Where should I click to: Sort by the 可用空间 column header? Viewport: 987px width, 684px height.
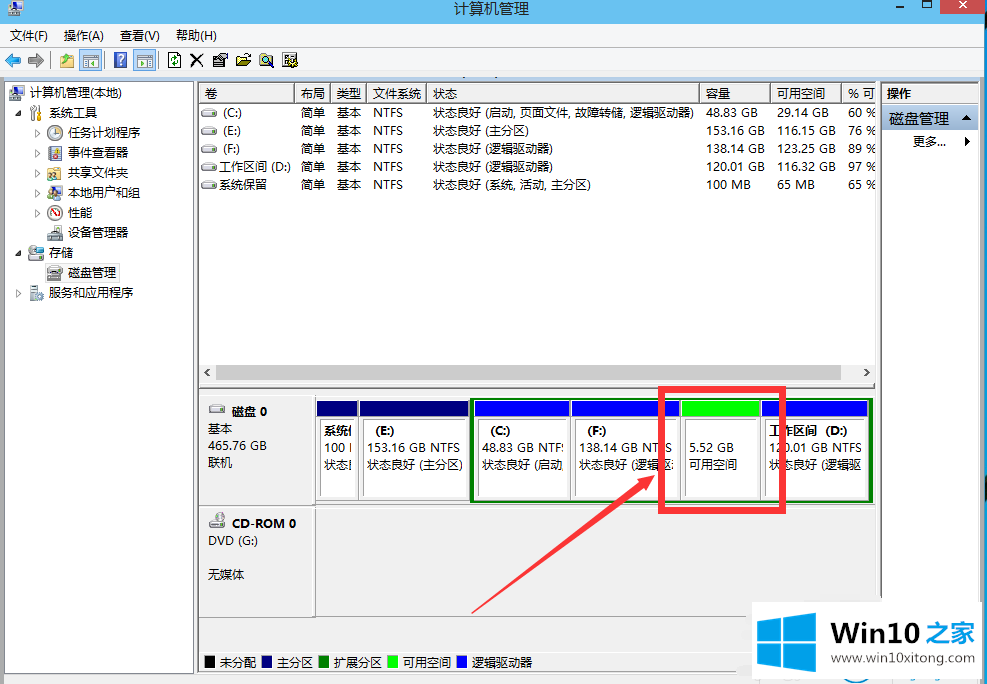806,94
